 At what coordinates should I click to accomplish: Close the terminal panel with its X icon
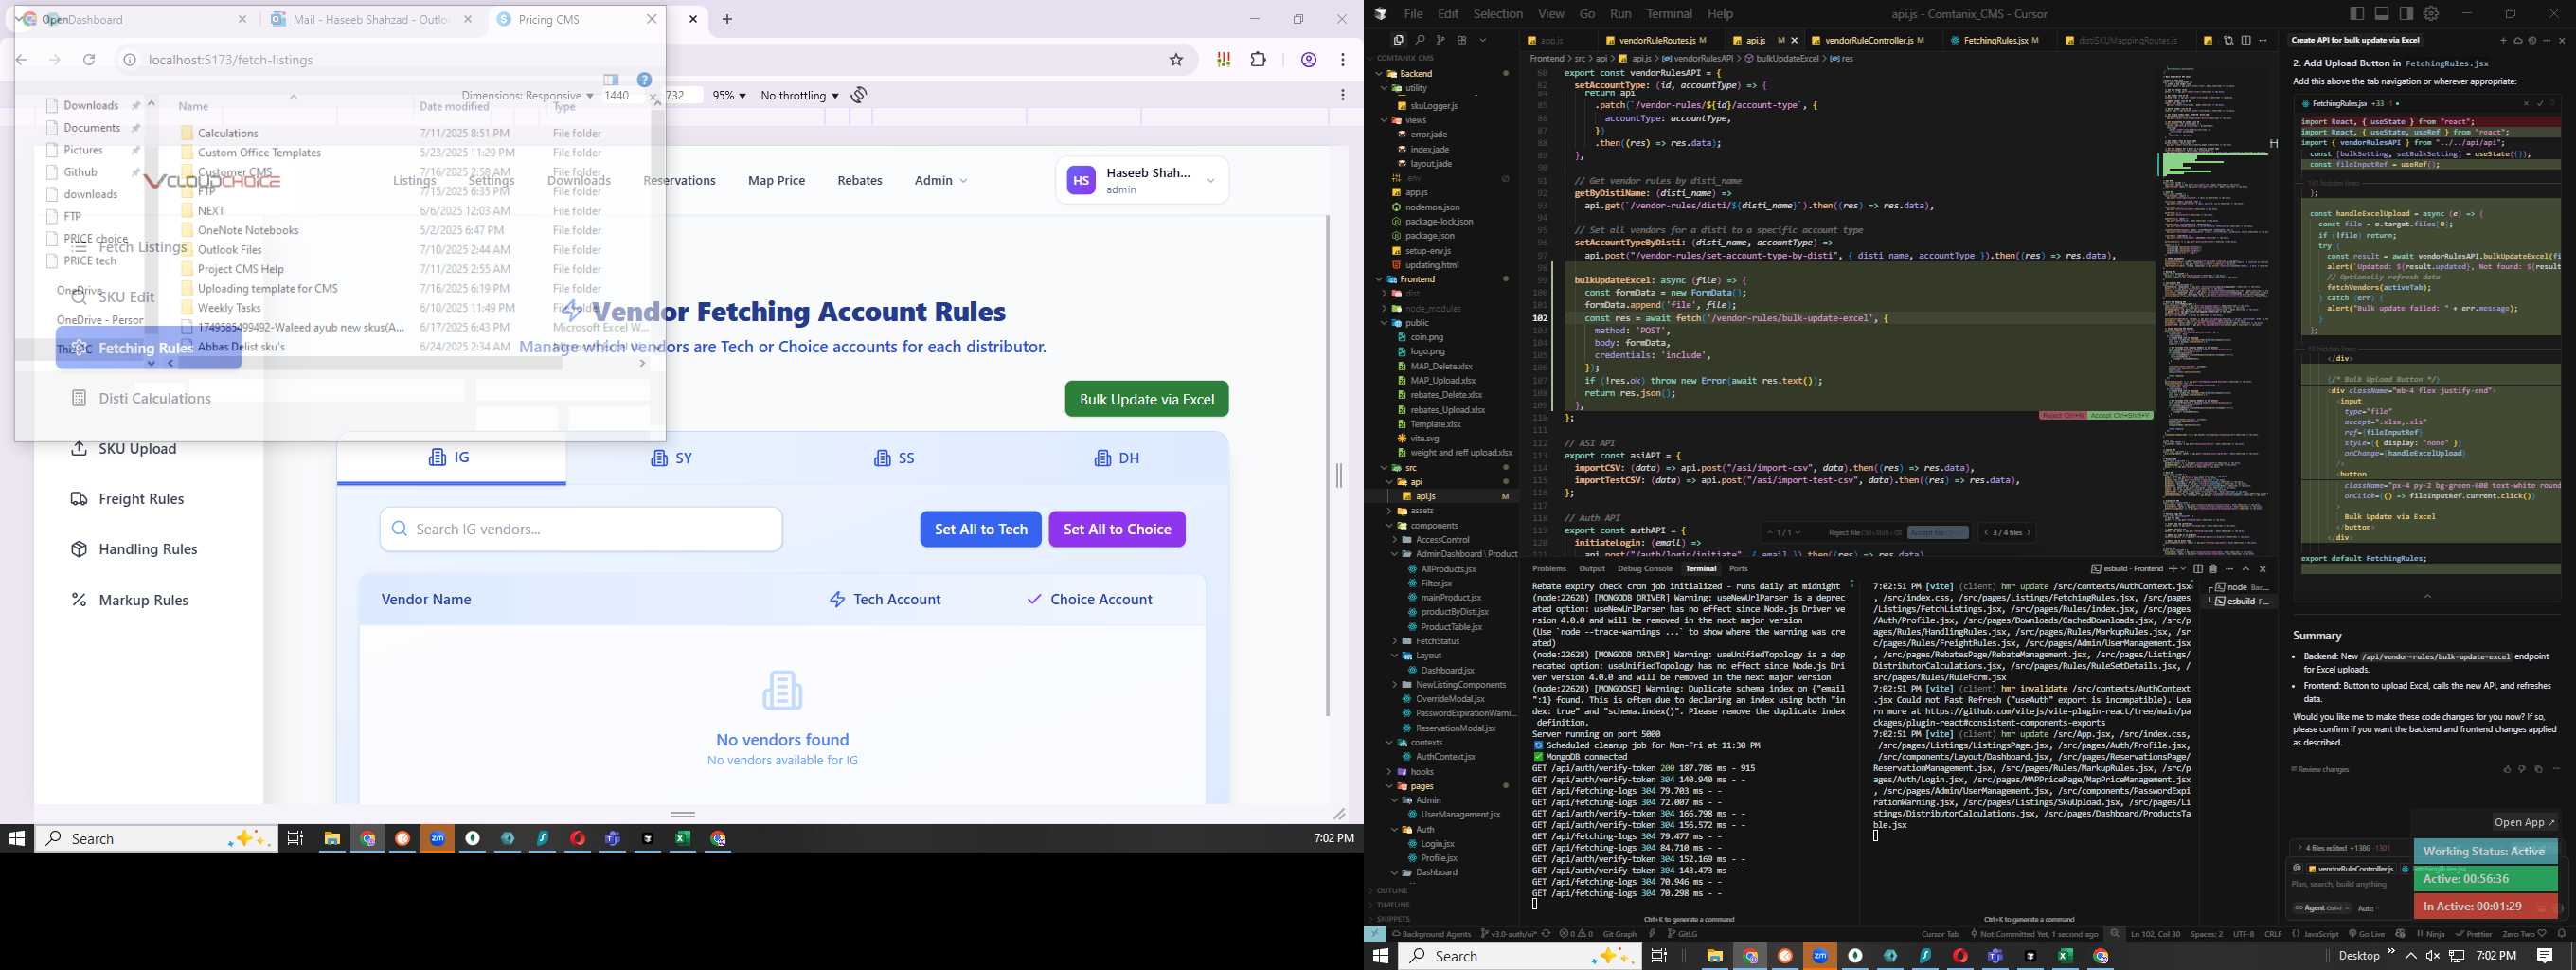point(2263,569)
